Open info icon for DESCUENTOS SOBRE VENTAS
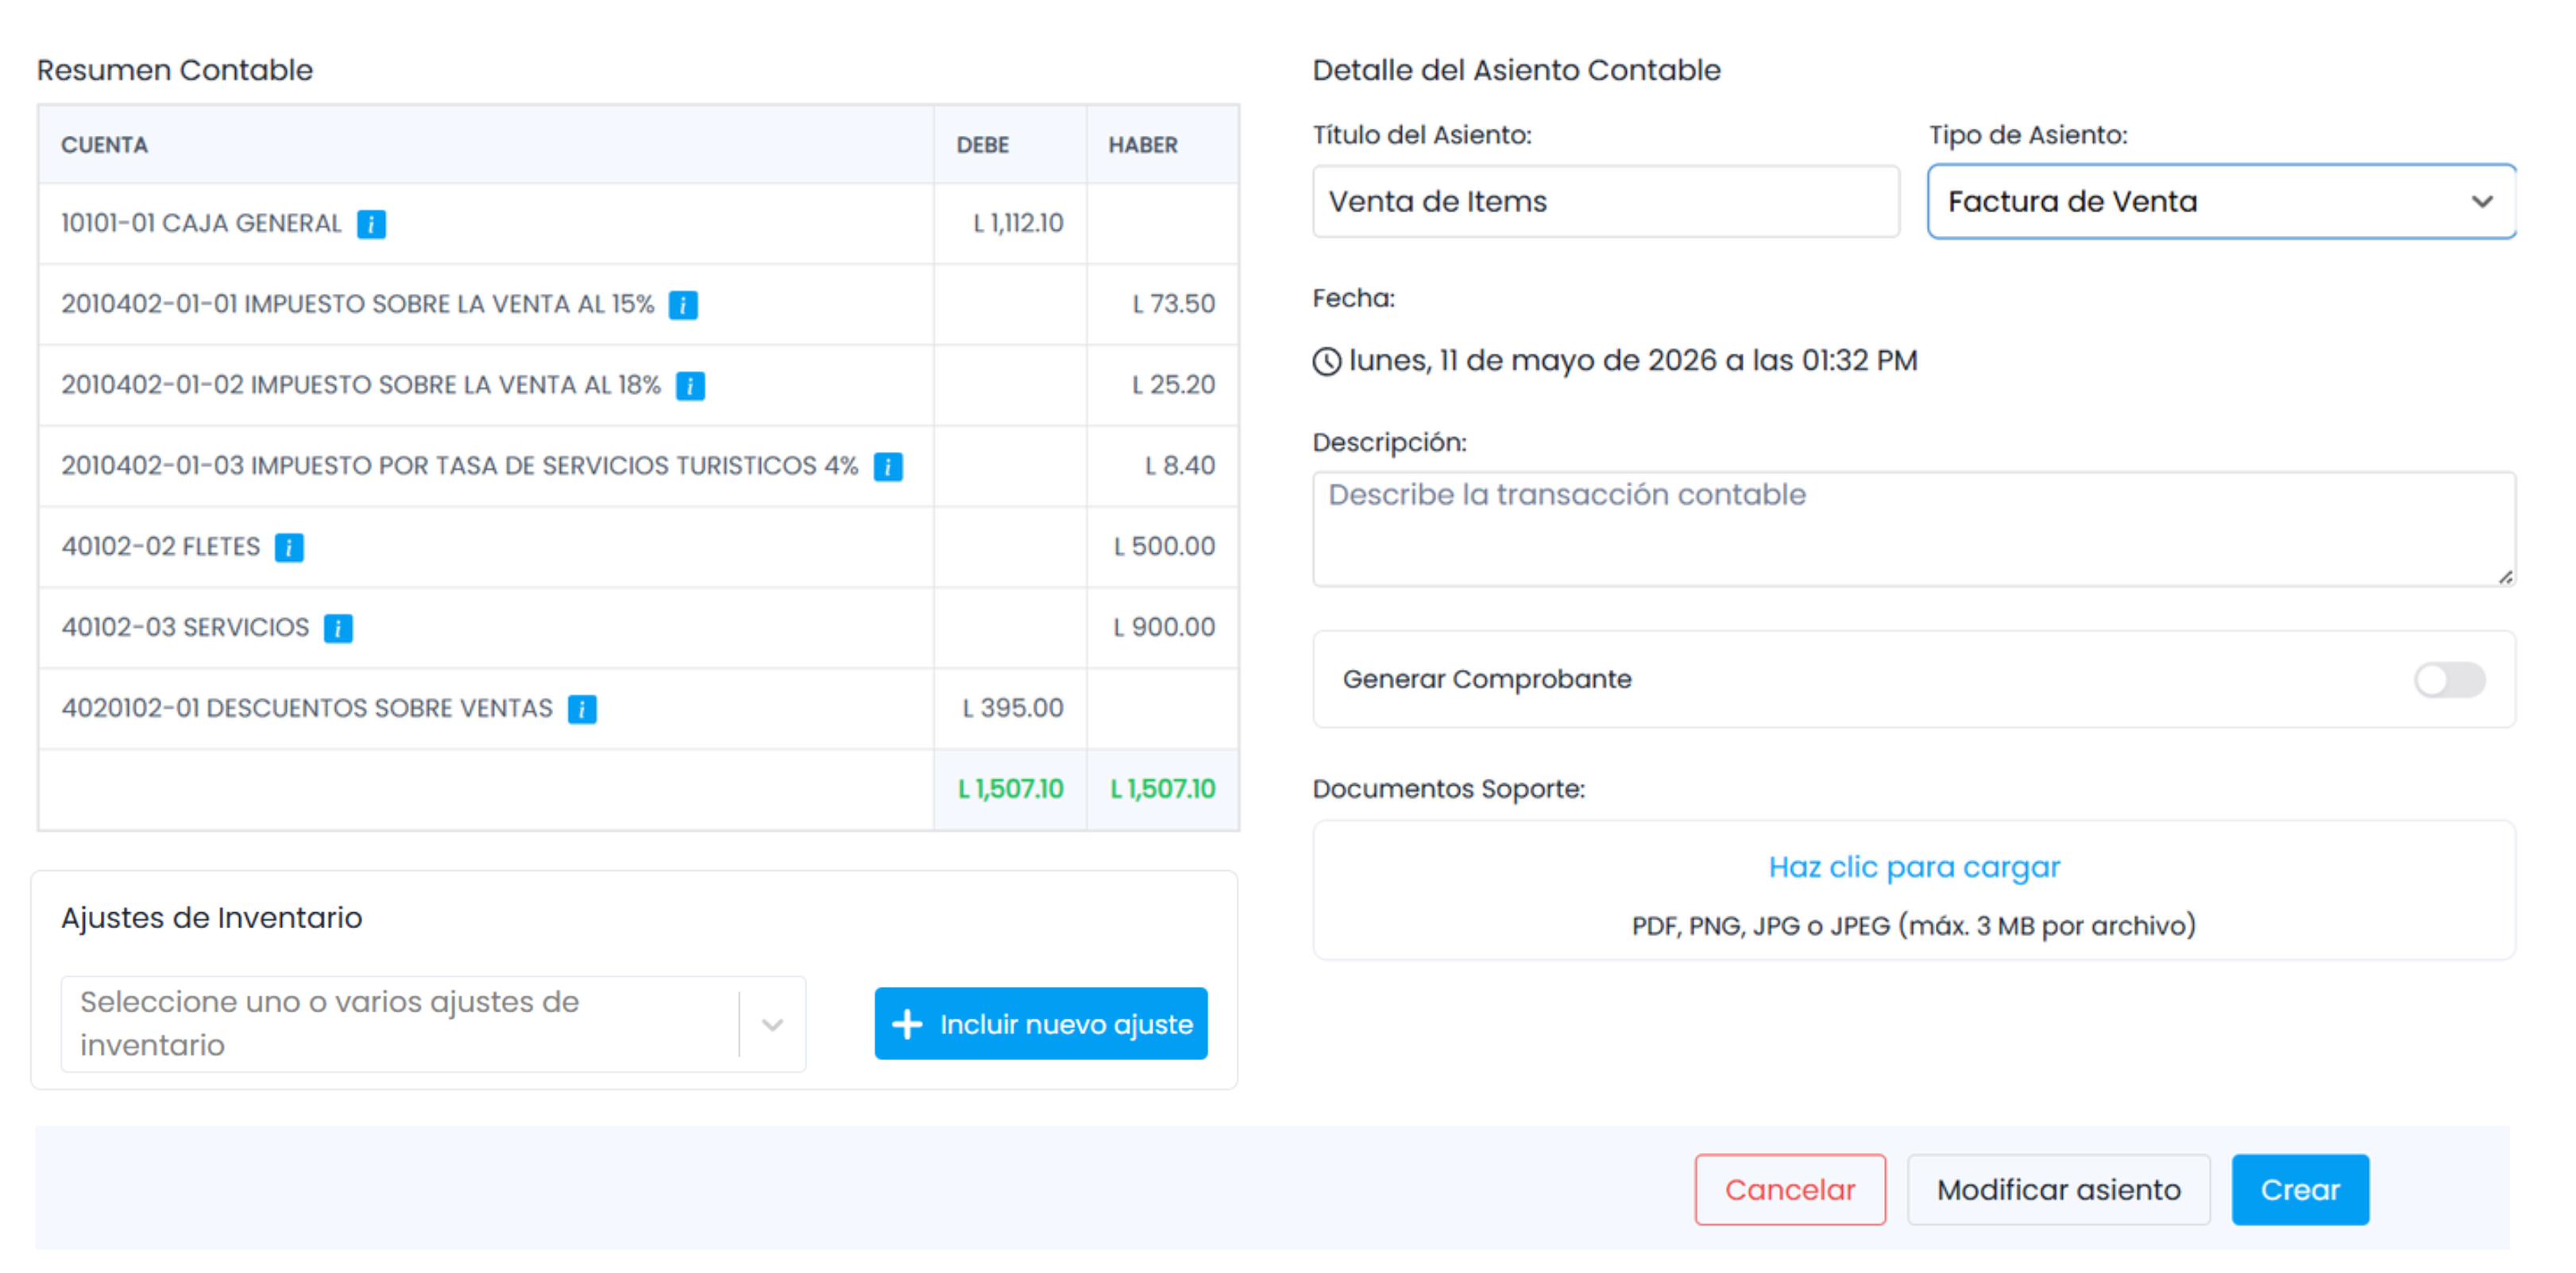This screenshot has width=2576, height=1273. click(x=582, y=710)
